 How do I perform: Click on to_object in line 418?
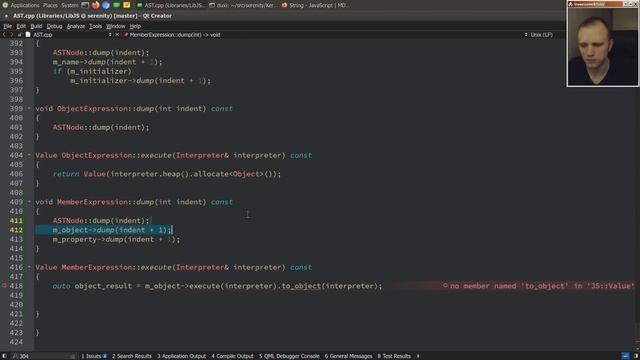click(301, 286)
